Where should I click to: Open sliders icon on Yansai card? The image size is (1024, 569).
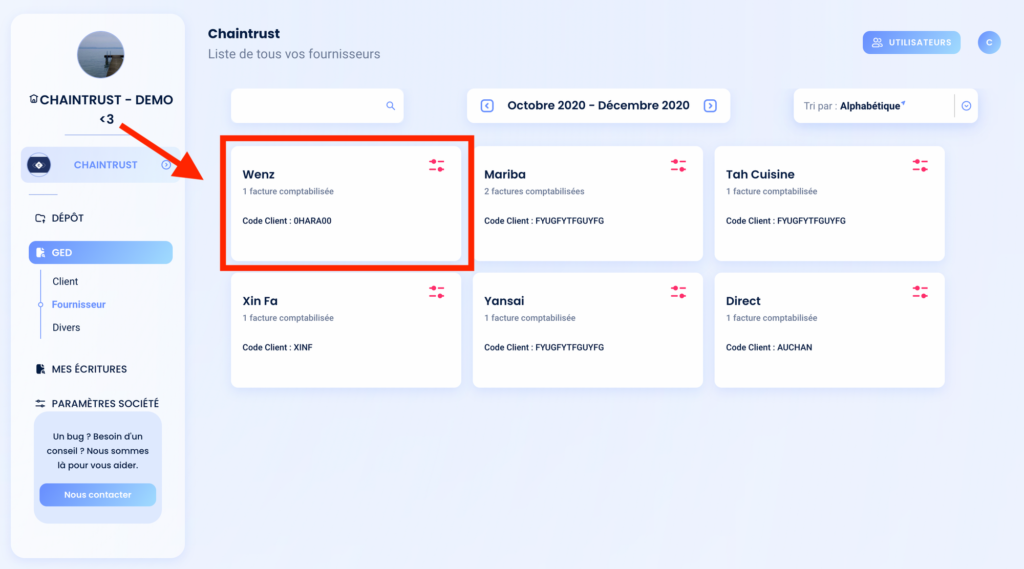[678, 292]
